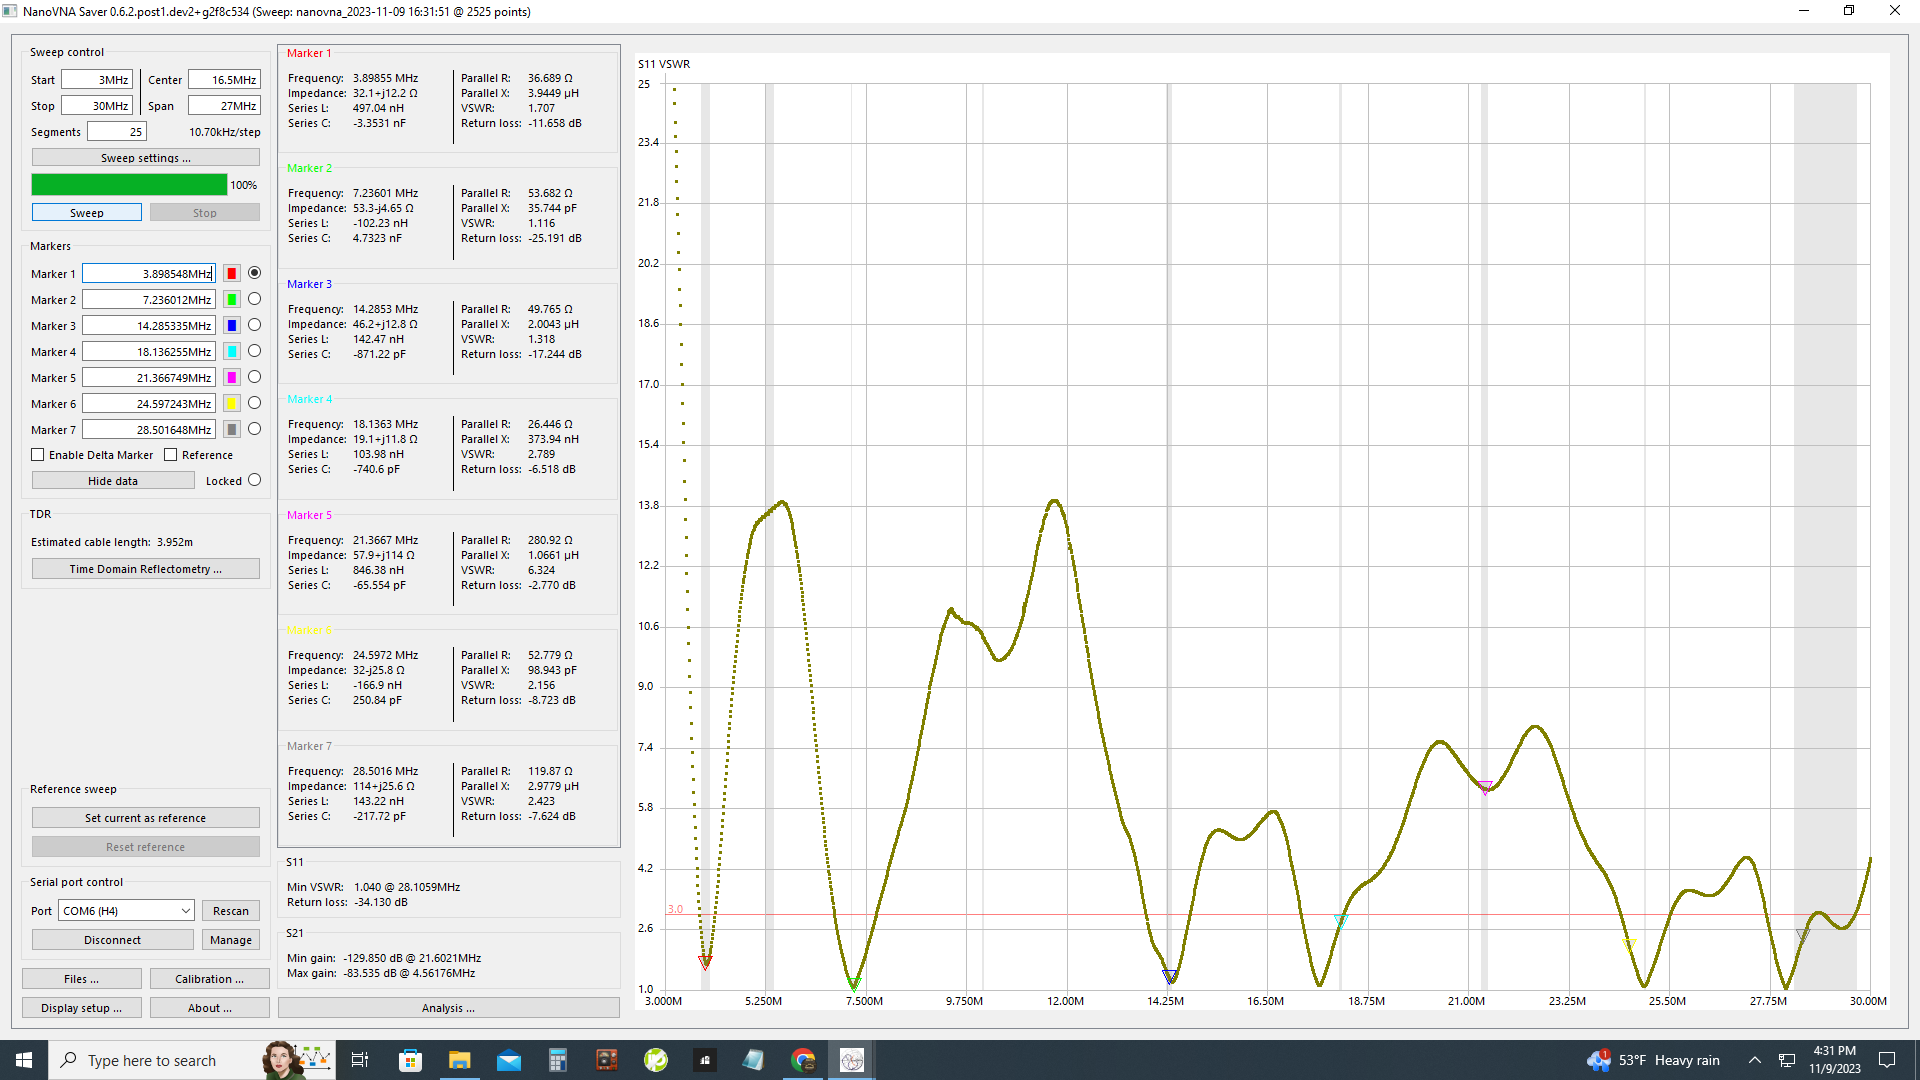This screenshot has width=1920, height=1080.
Task: Click Marker 1 red color swatch
Action: [x=231, y=273]
